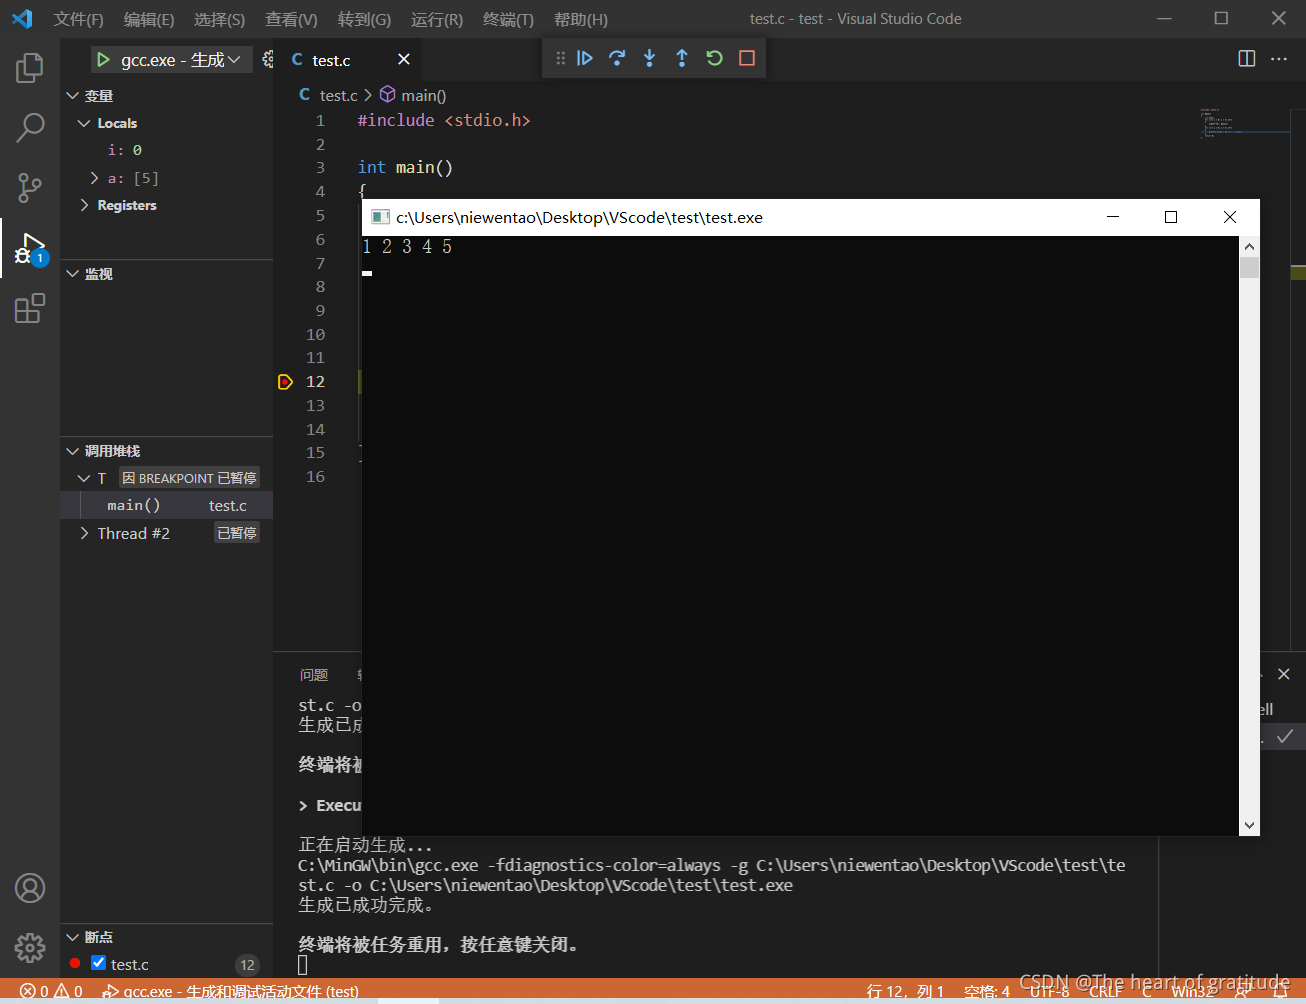Click the scroll up arrow in console window
The height and width of the screenshot is (1004, 1306).
click(x=1249, y=246)
